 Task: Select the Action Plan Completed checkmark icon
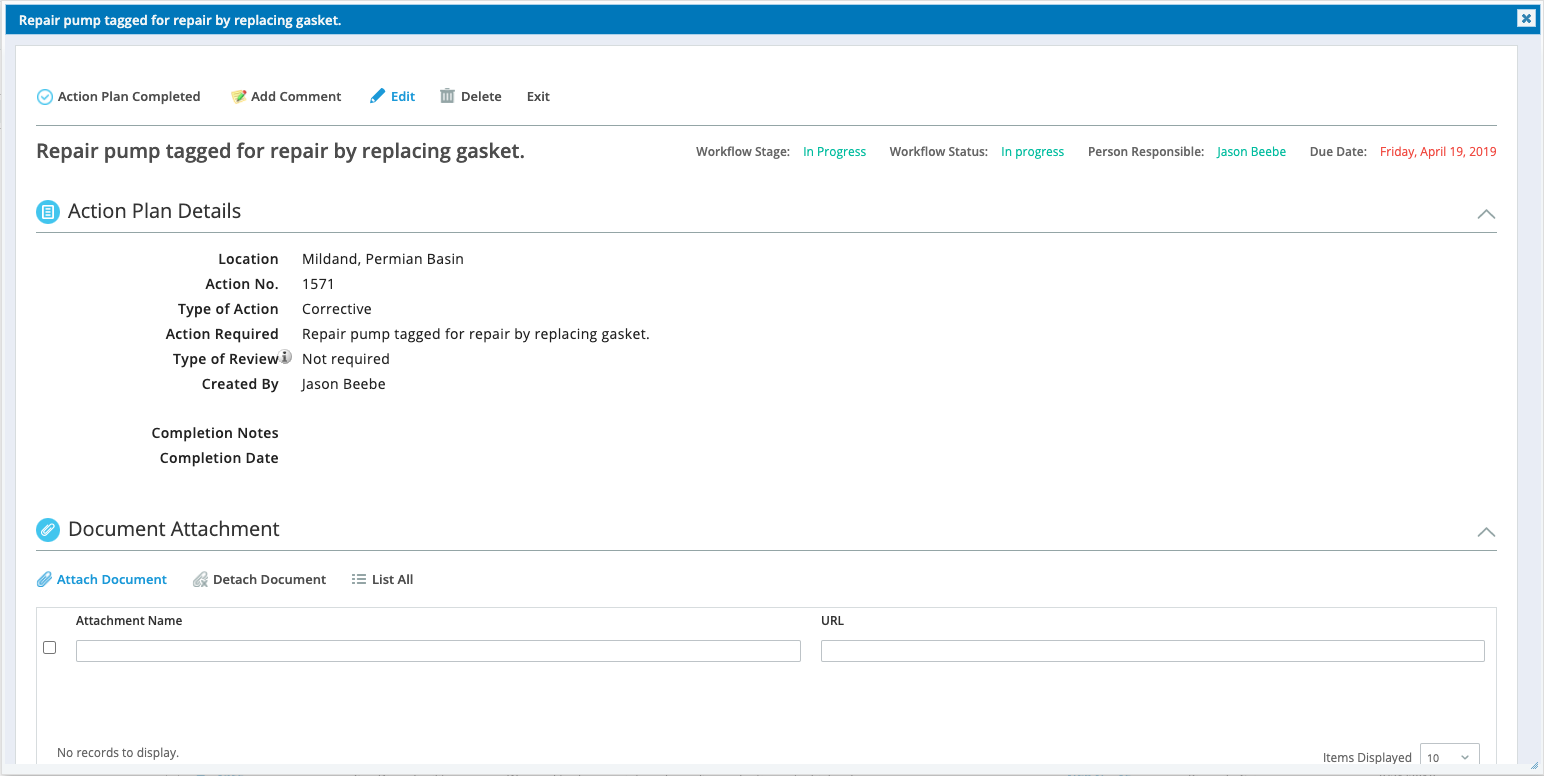click(44, 96)
